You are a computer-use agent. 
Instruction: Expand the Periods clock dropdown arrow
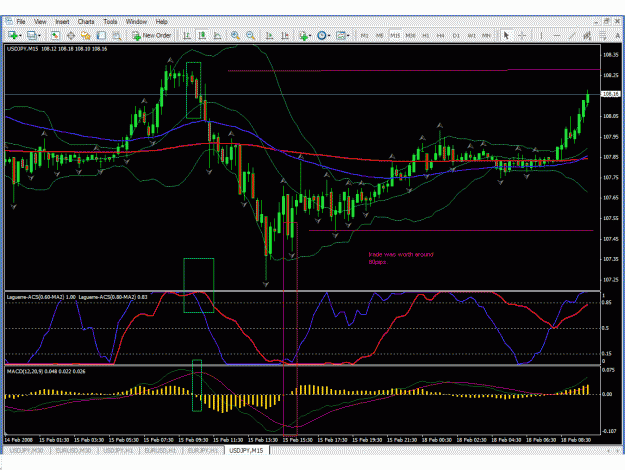point(329,36)
